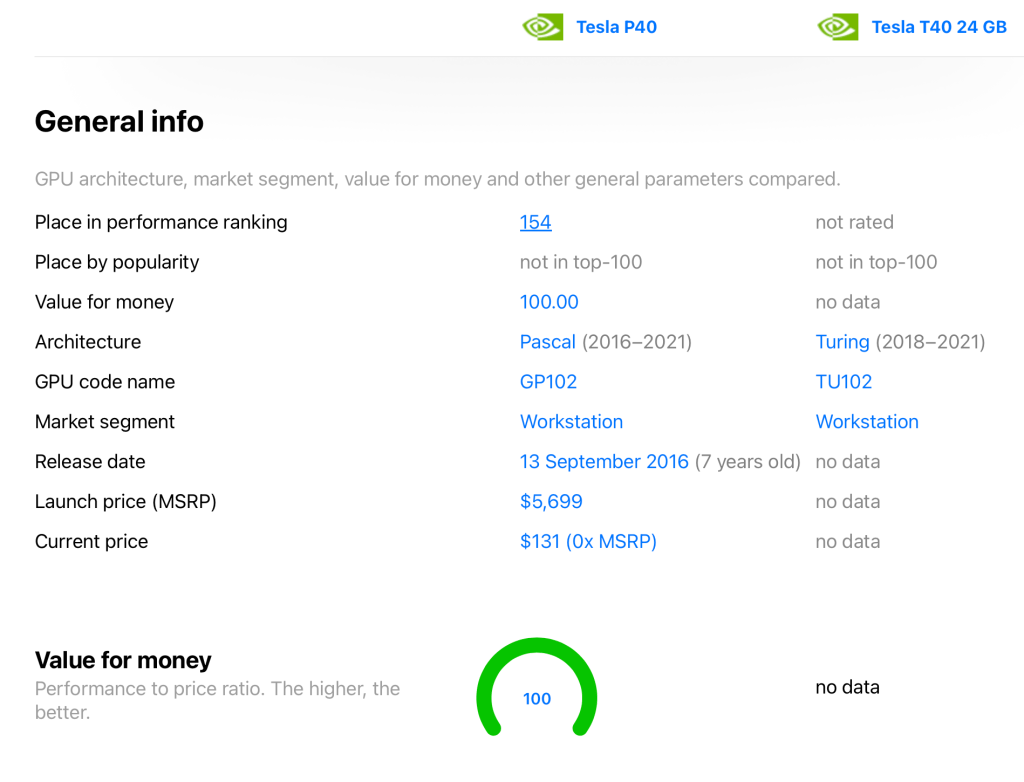Click the 100 score inside the gauge
The image size is (1024, 782).
coord(537,699)
